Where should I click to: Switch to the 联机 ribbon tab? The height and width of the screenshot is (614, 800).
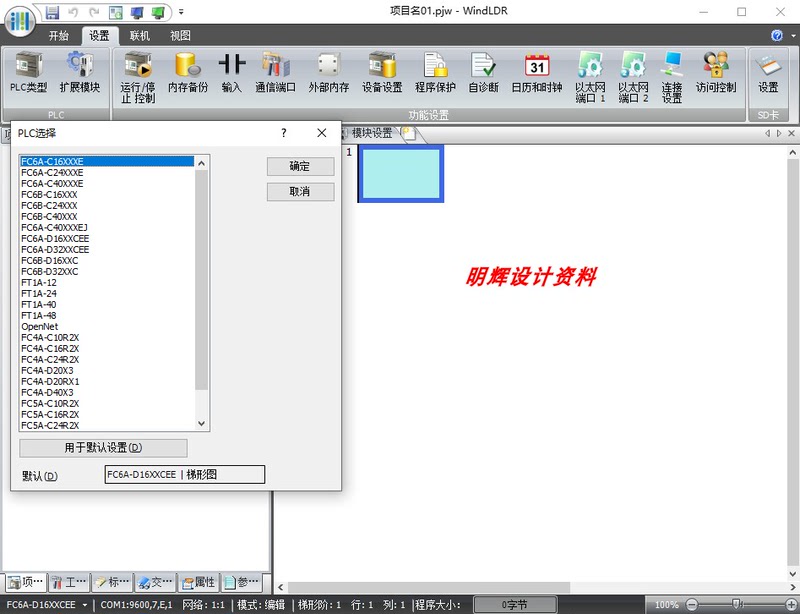pos(139,36)
